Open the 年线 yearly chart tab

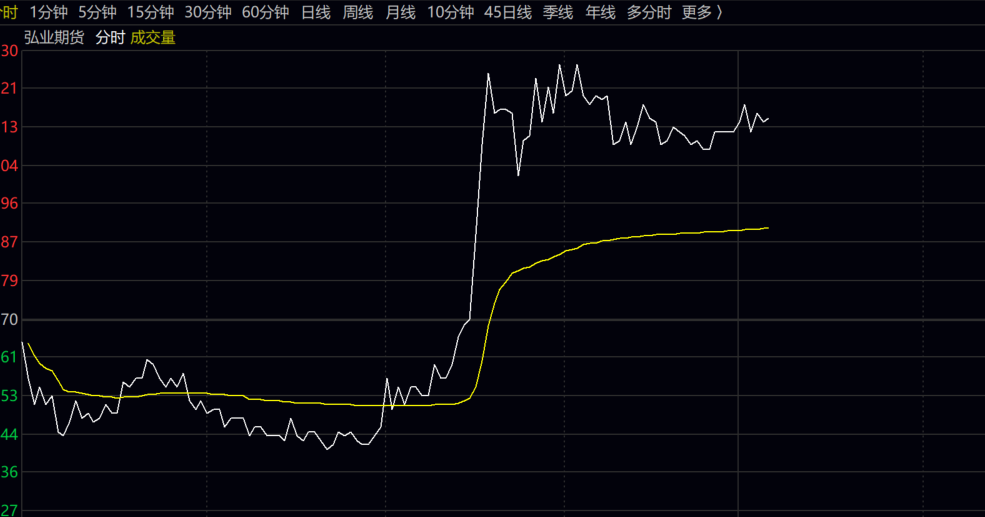coord(600,13)
